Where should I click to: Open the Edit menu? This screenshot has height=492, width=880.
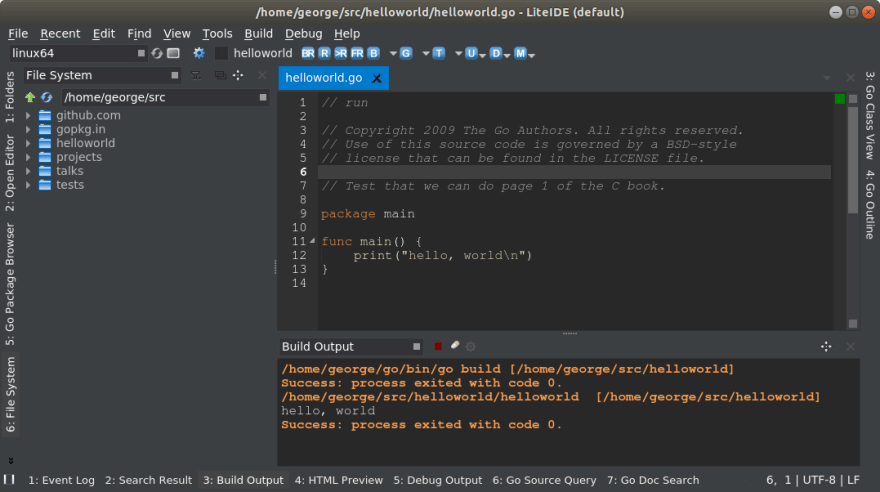[x=104, y=34]
